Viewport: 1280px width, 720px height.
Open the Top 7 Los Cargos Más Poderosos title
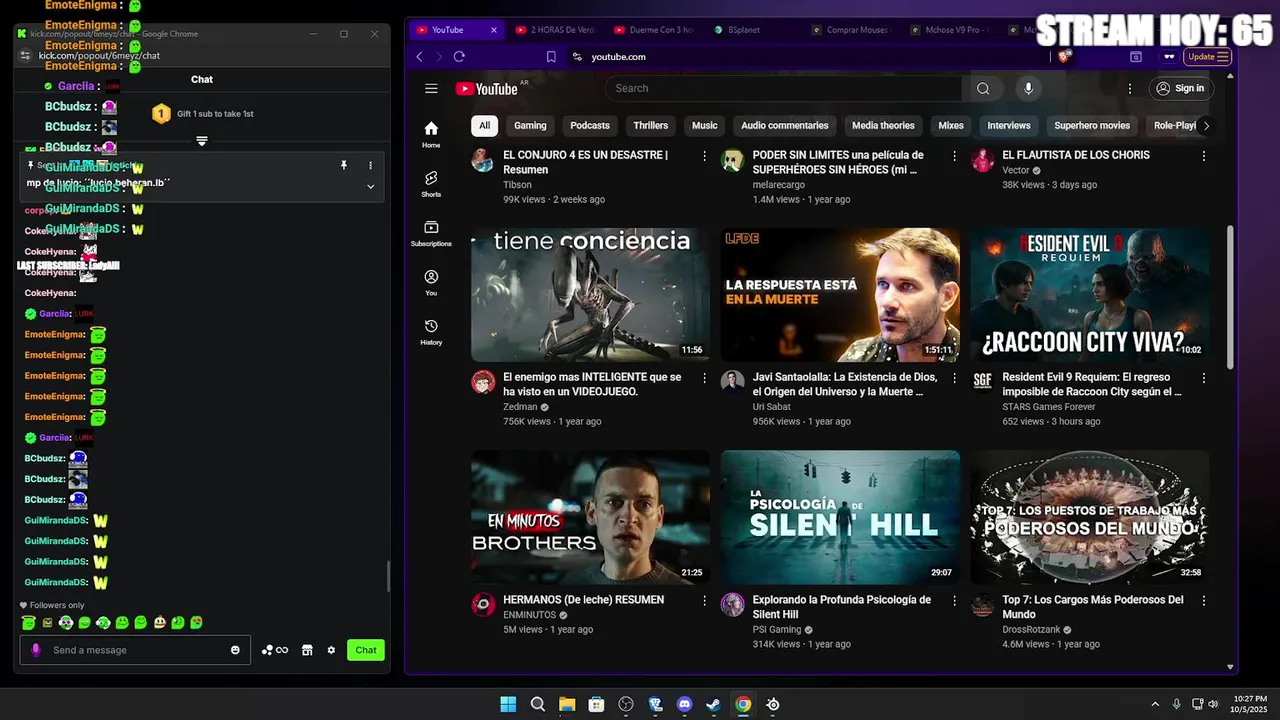[x=1092, y=607]
